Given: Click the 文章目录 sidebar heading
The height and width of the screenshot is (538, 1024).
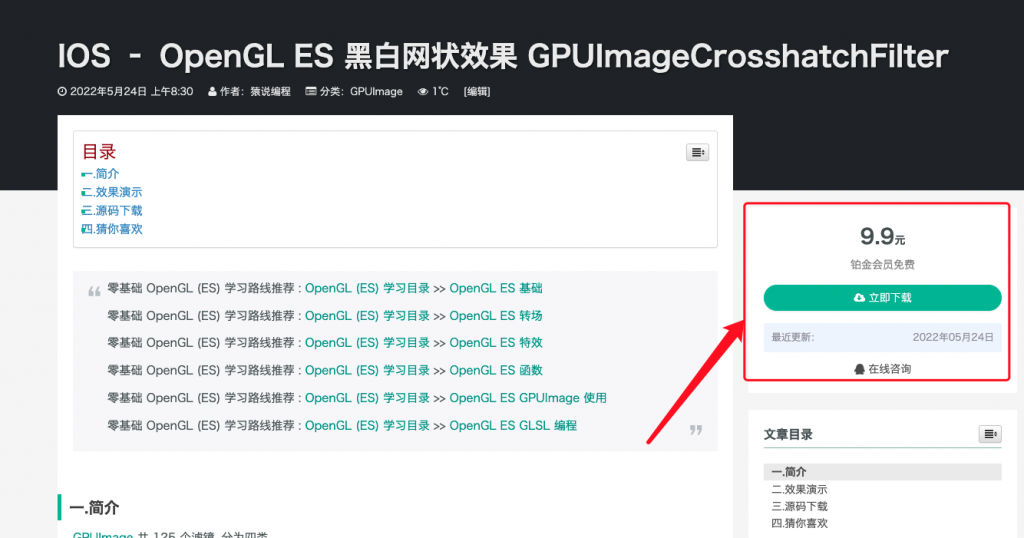Looking at the screenshot, I should click(788, 434).
